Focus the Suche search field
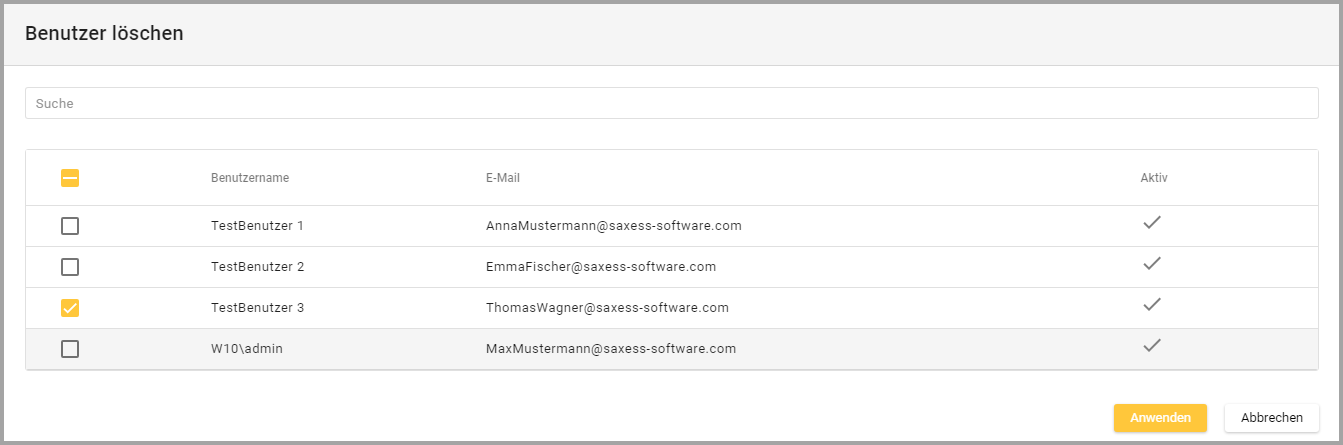The image size is (1343, 445). 671,103
